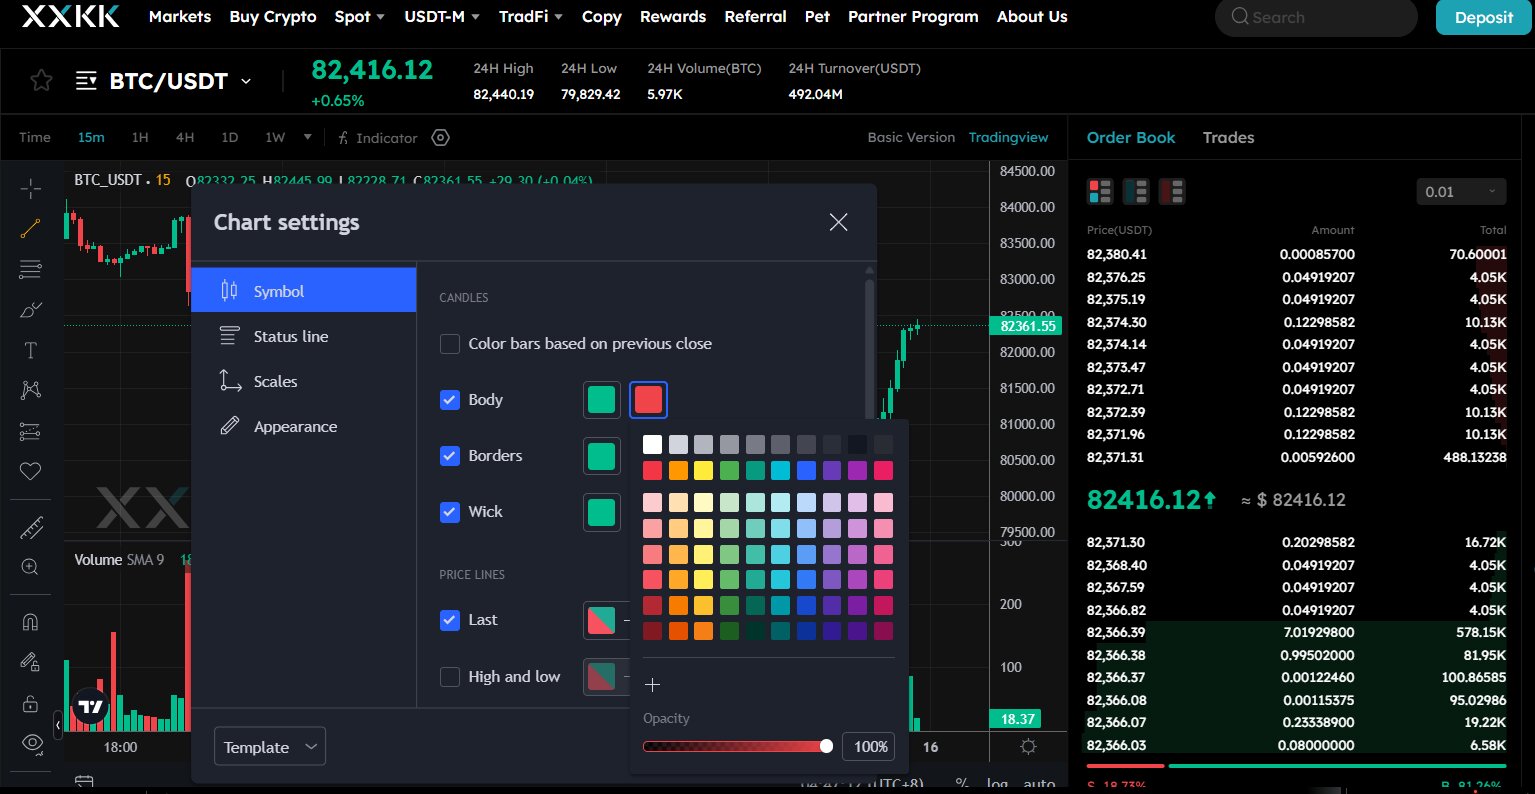Select the Text annotation tool

[x=31, y=350]
